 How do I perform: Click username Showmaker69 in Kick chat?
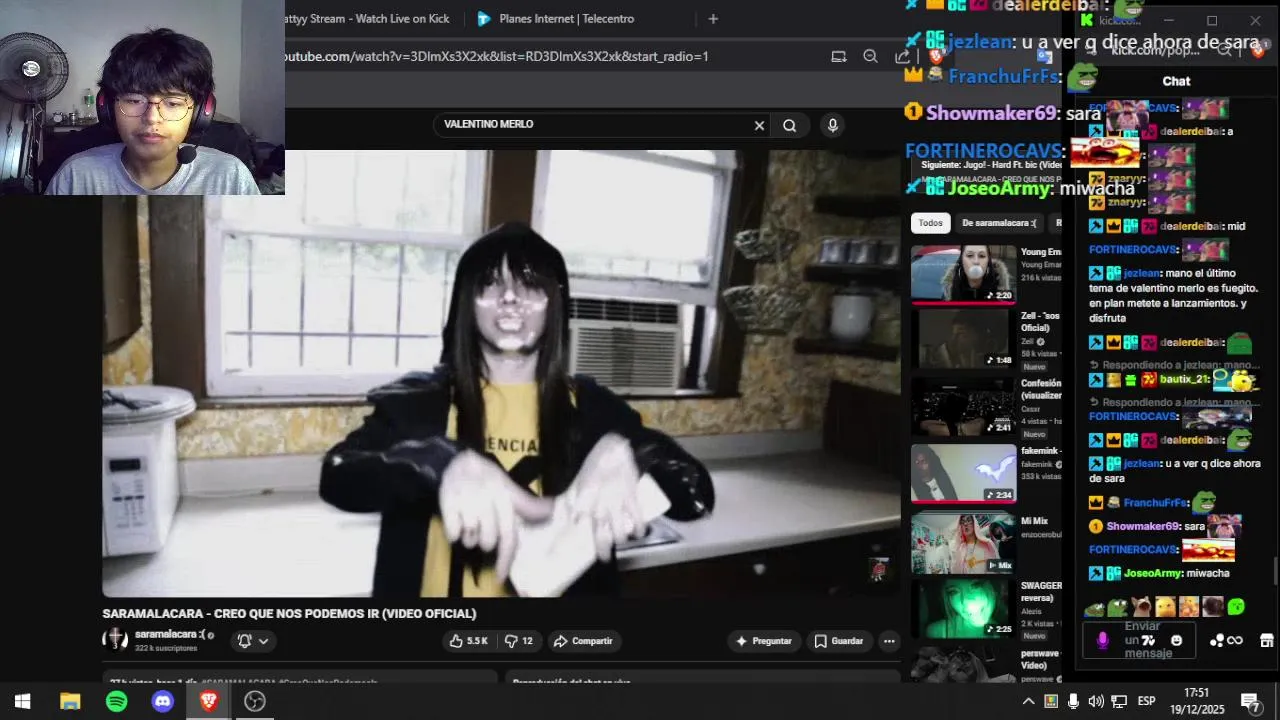click(1141, 526)
